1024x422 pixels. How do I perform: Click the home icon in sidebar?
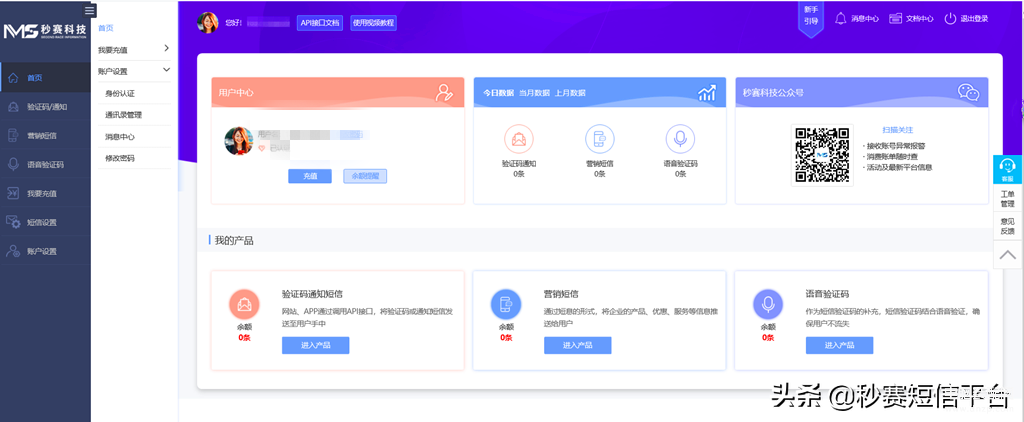13,78
